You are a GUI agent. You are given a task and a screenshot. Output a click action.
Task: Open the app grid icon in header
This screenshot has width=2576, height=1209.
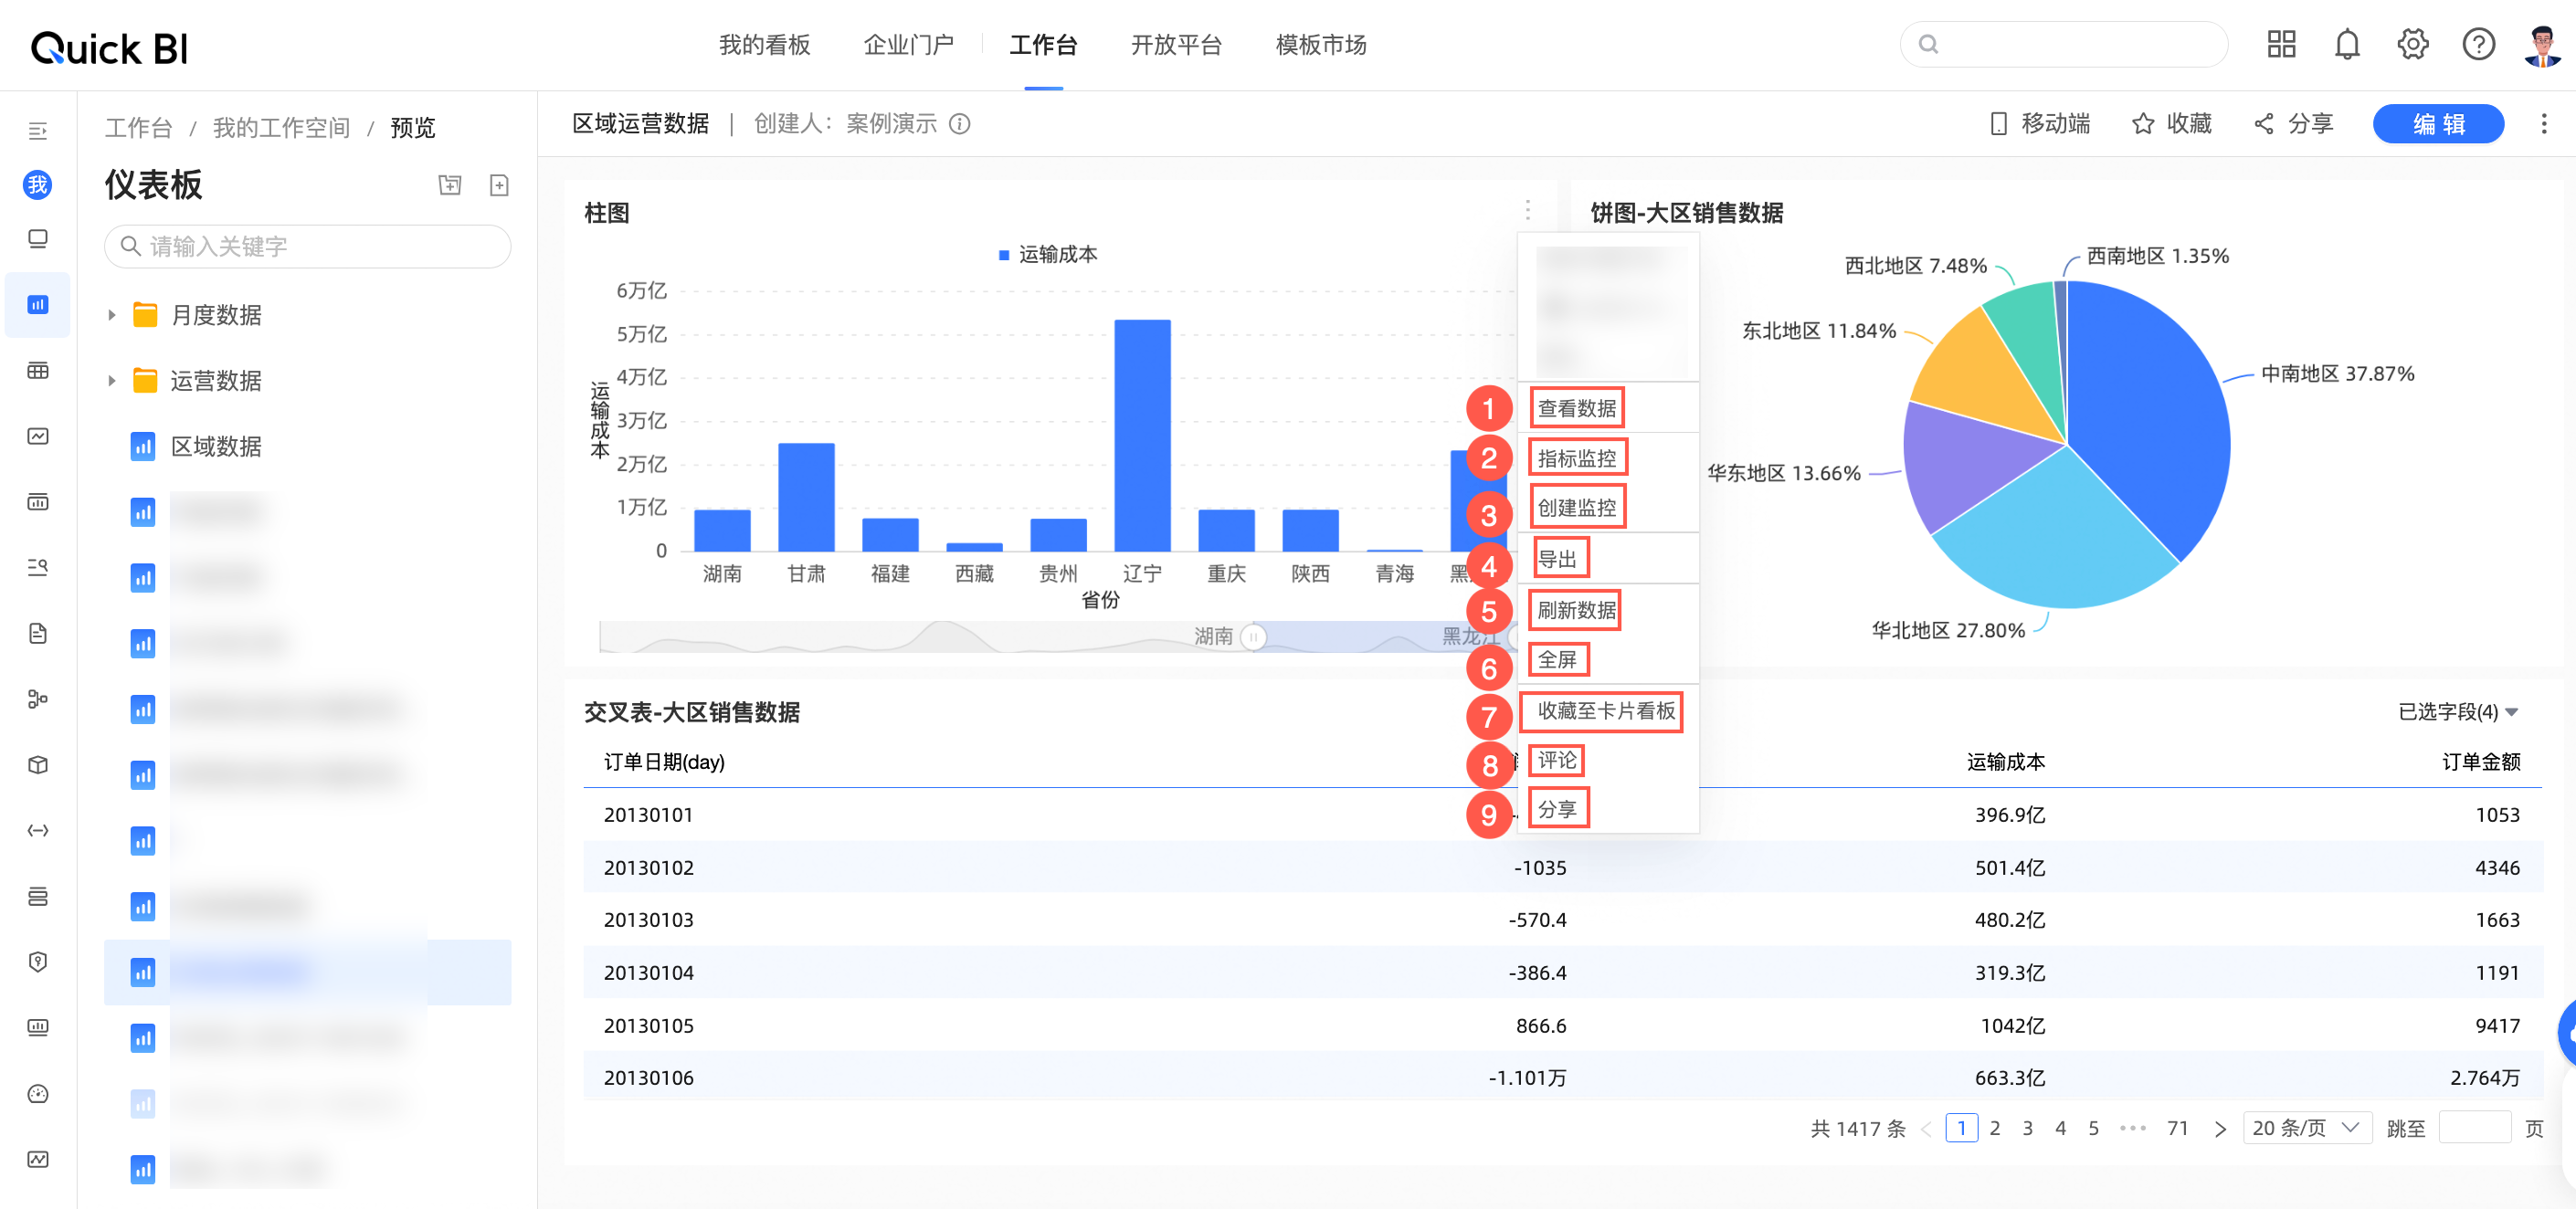tap(2281, 45)
